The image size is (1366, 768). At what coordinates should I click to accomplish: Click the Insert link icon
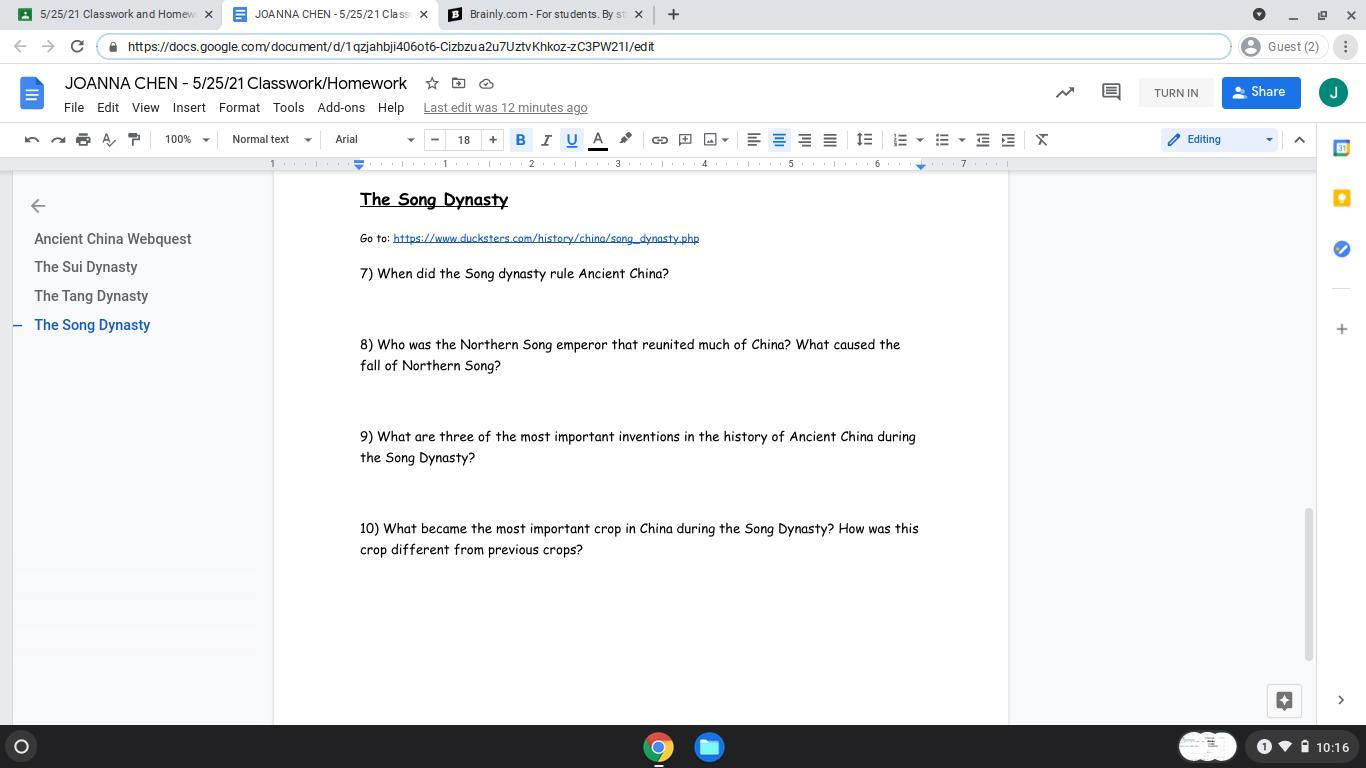pos(659,140)
